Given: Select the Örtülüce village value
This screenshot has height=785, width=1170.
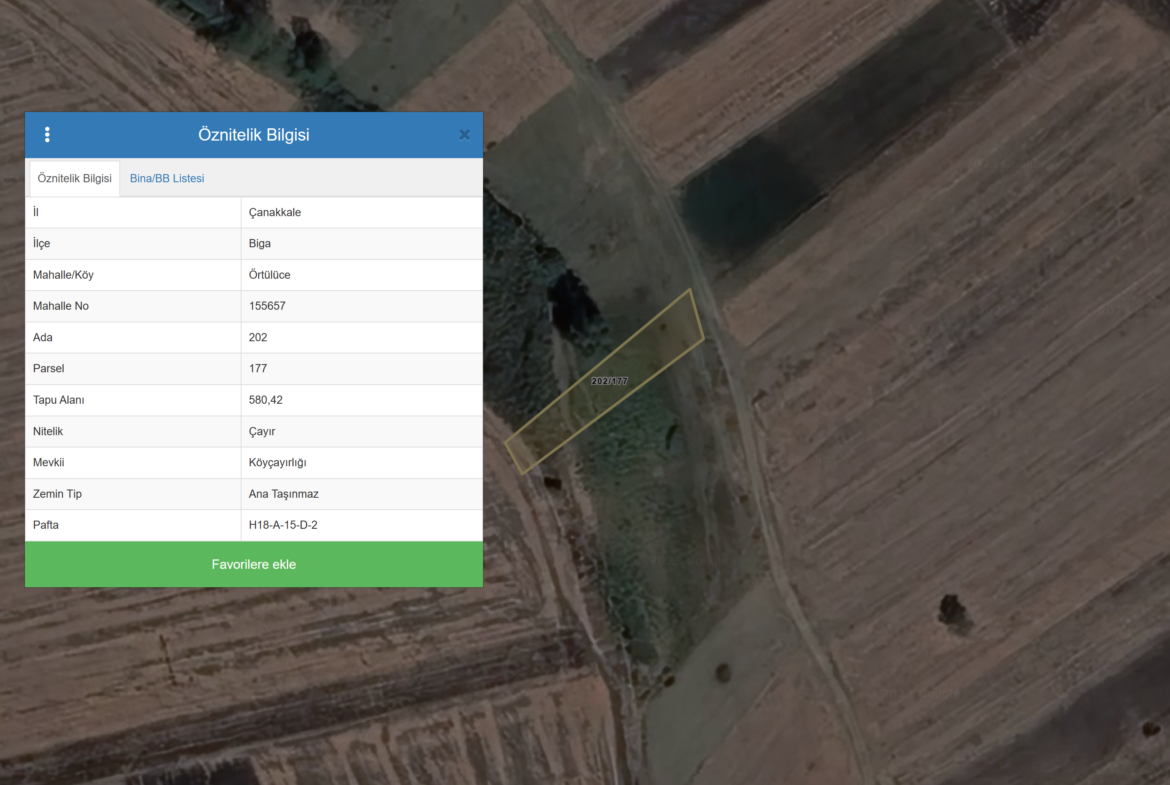Looking at the screenshot, I should pyautogui.click(x=270, y=275).
